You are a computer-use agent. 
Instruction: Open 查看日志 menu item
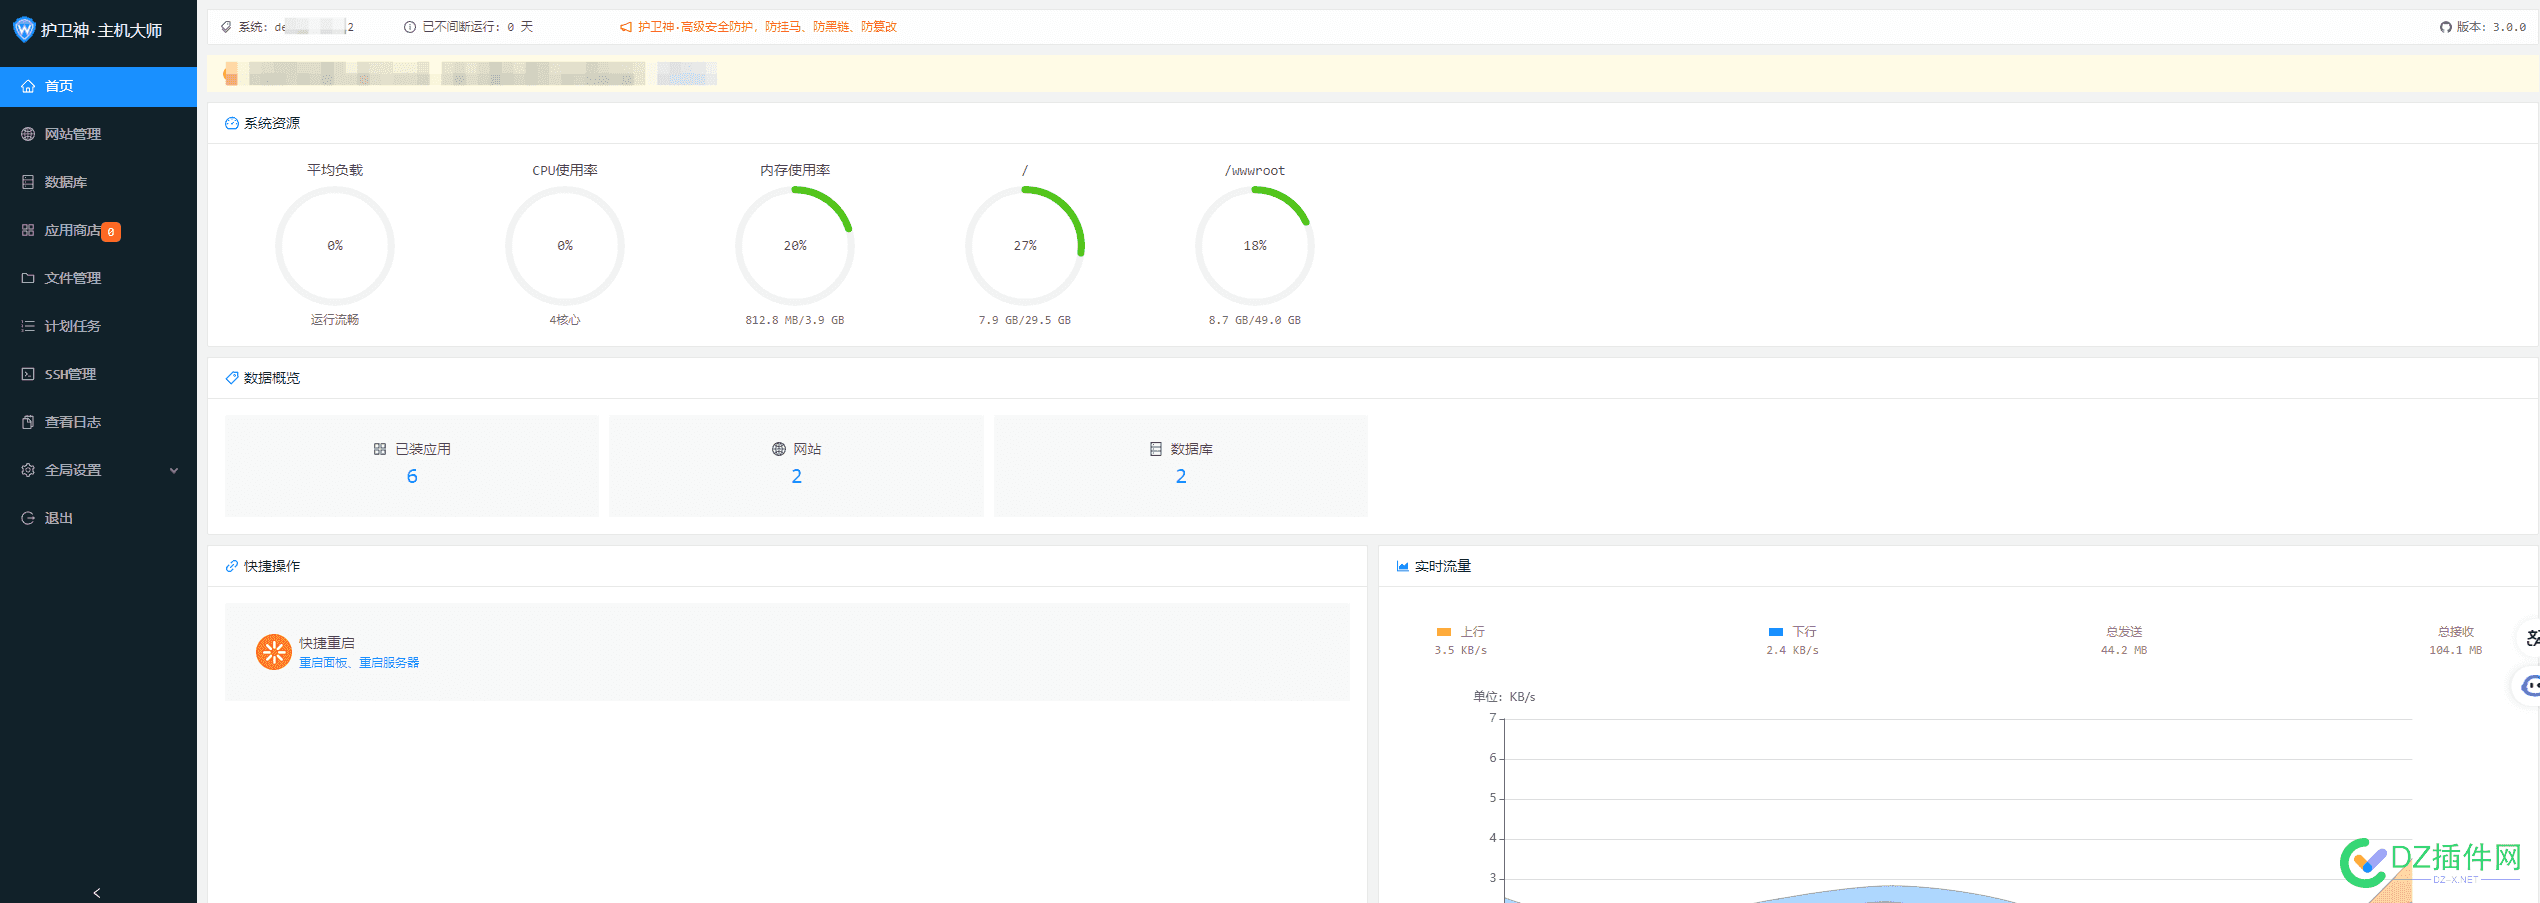click(x=98, y=422)
